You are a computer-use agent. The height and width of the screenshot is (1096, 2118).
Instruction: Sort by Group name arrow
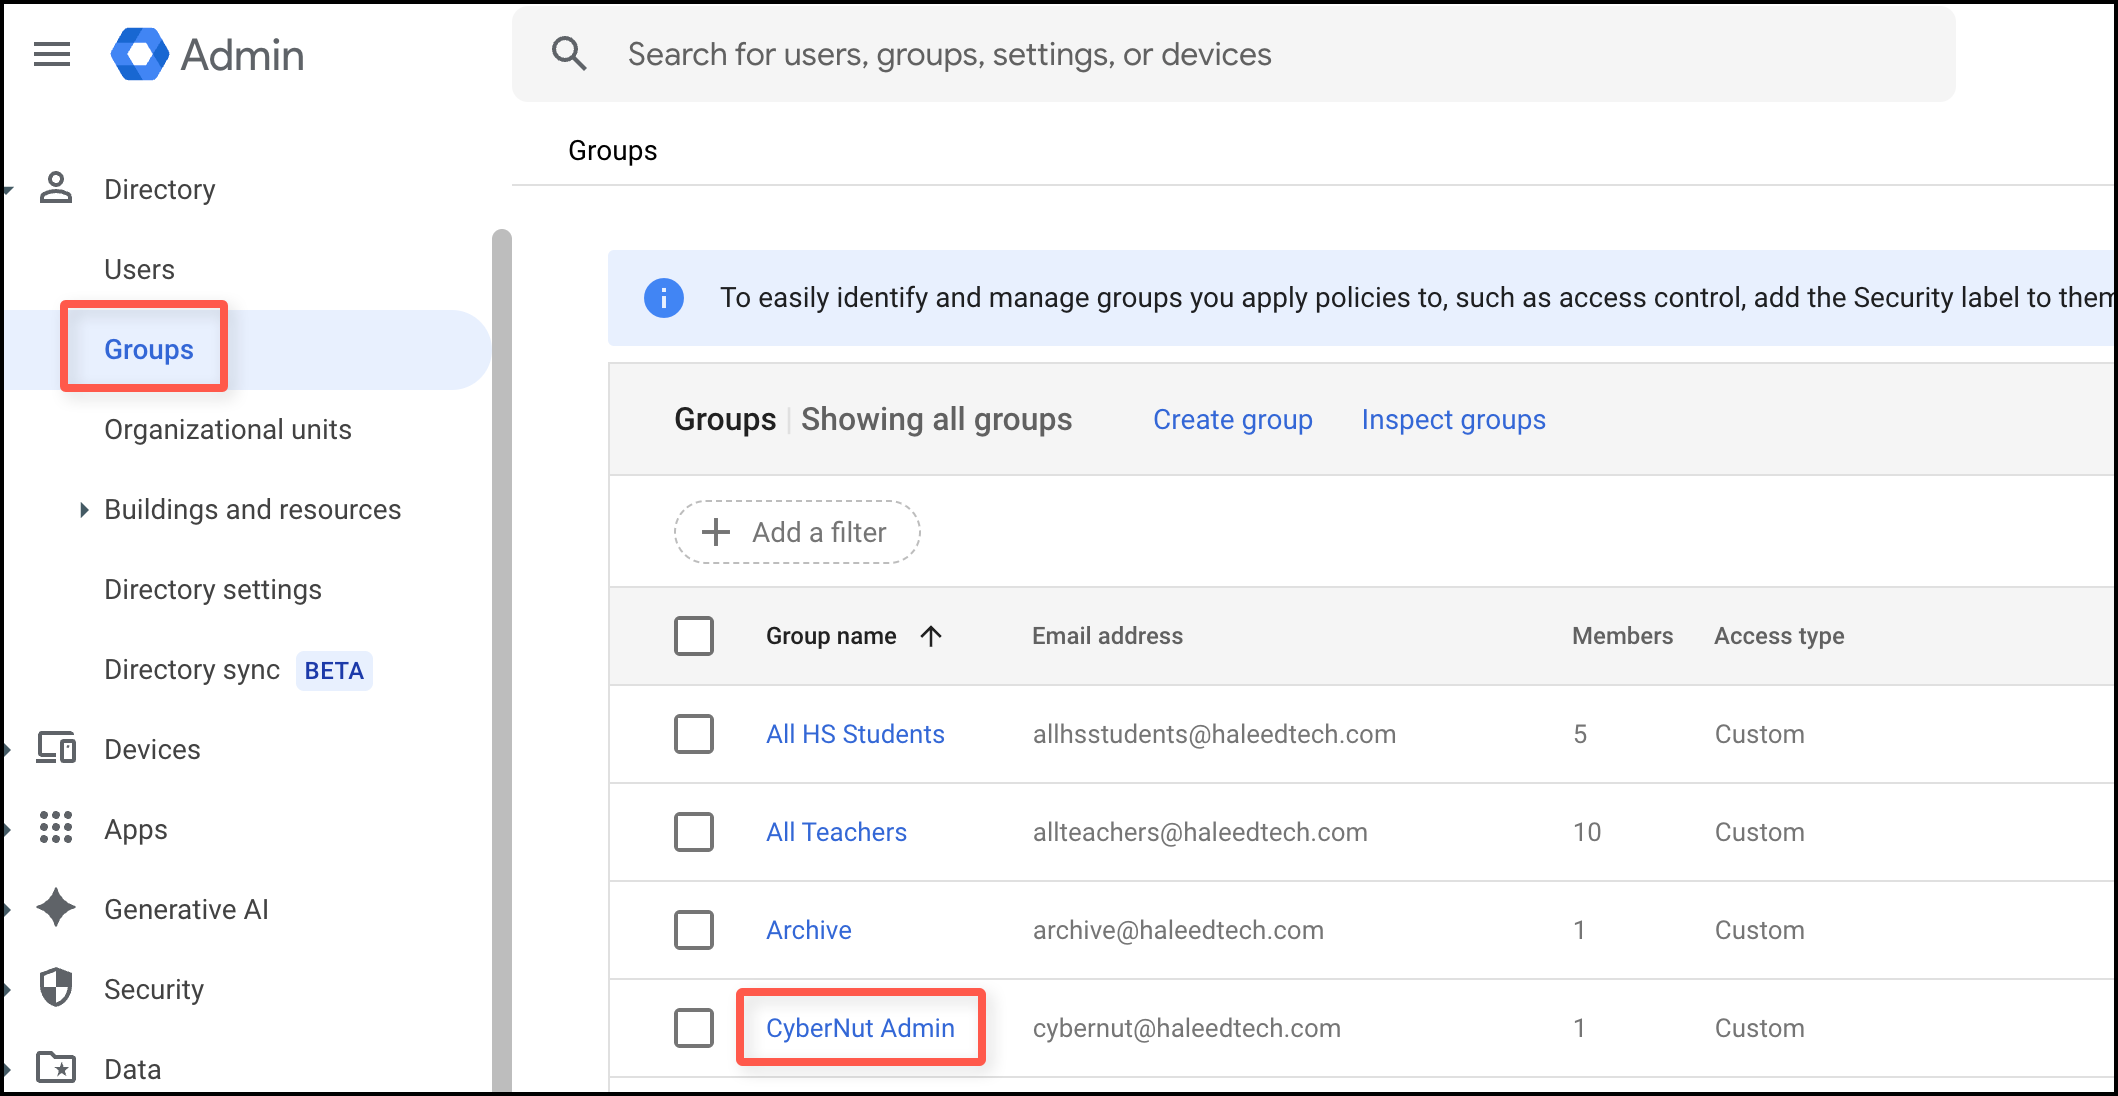point(931,636)
